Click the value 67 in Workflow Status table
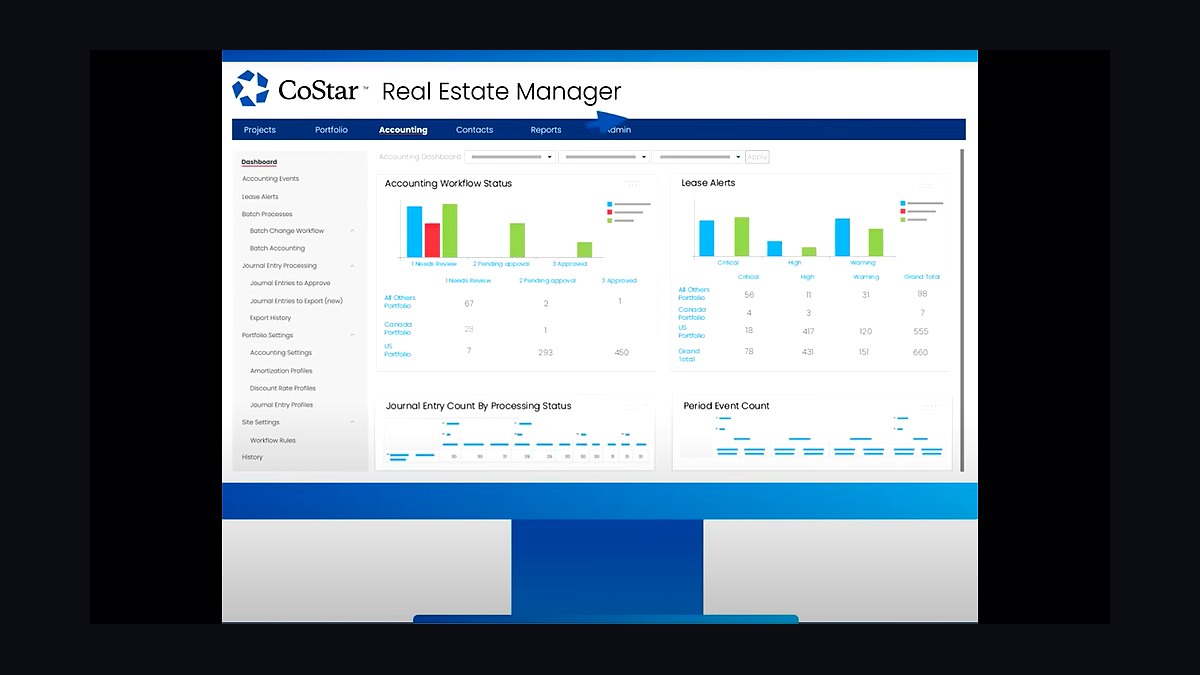The height and width of the screenshot is (675, 1200). pos(469,303)
